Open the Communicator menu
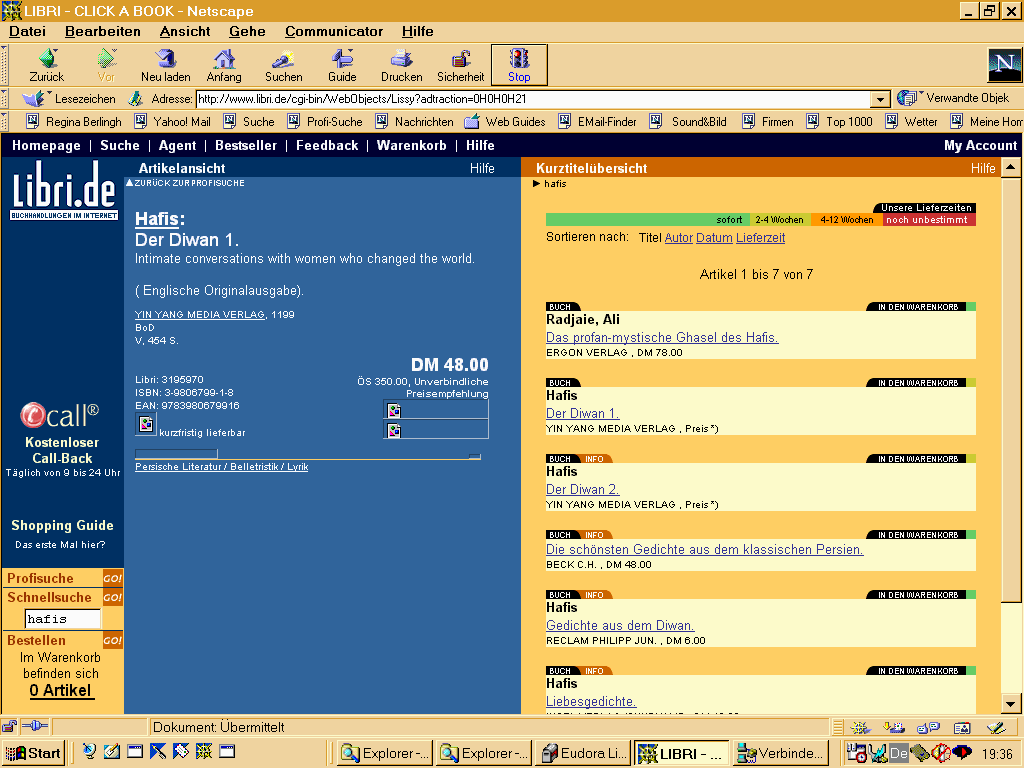This screenshot has width=1024, height=768. (334, 31)
